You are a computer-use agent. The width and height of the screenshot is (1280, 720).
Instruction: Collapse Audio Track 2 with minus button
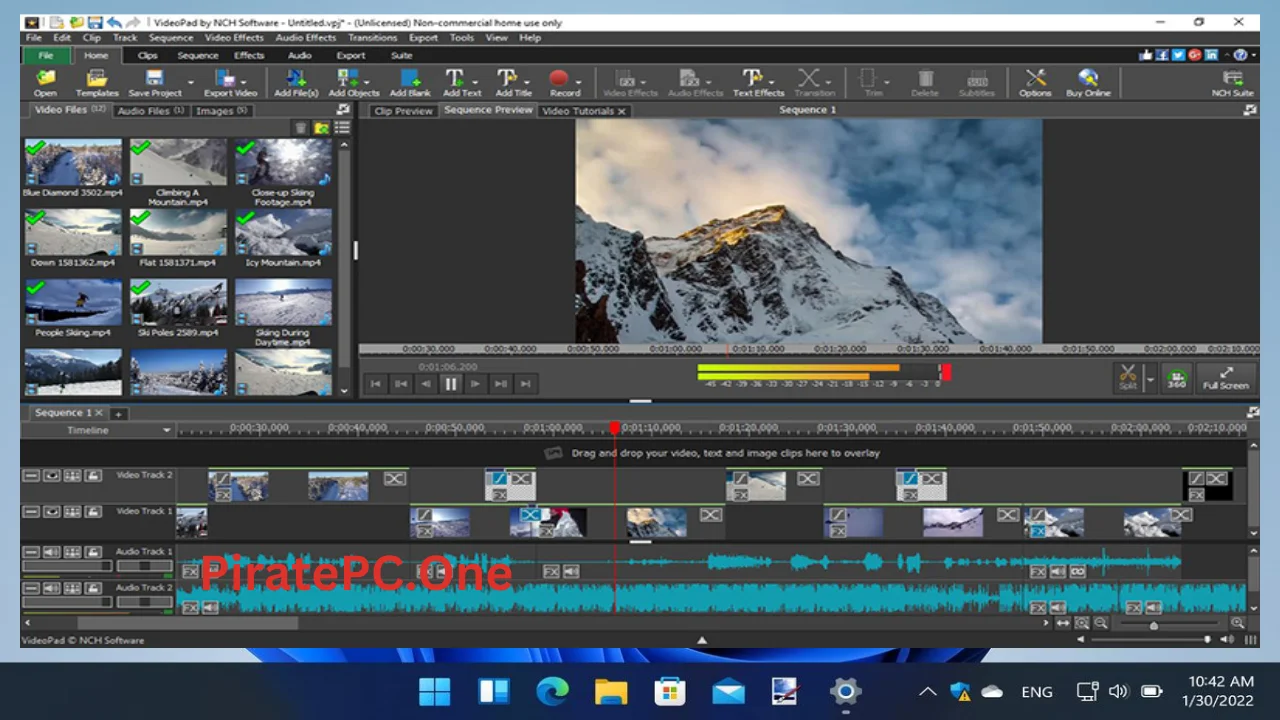pyautogui.click(x=31, y=588)
